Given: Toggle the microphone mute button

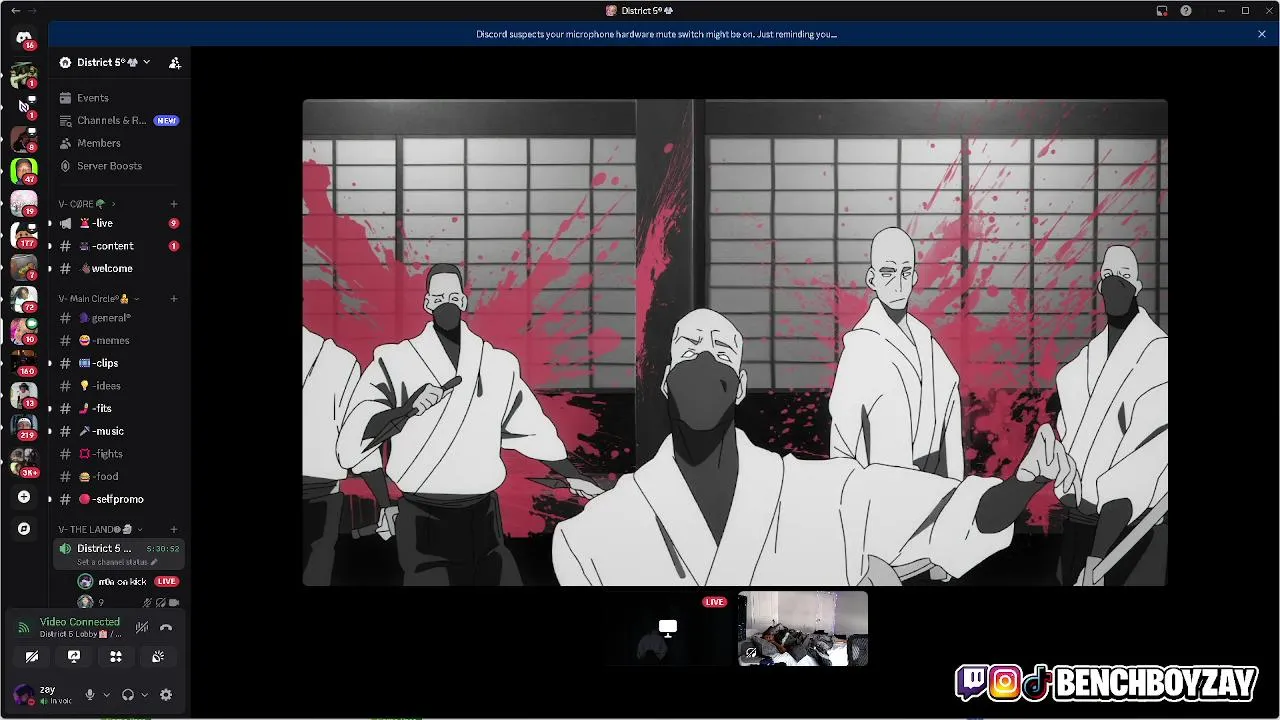Looking at the screenshot, I should pyautogui.click(x=90, y=695).
